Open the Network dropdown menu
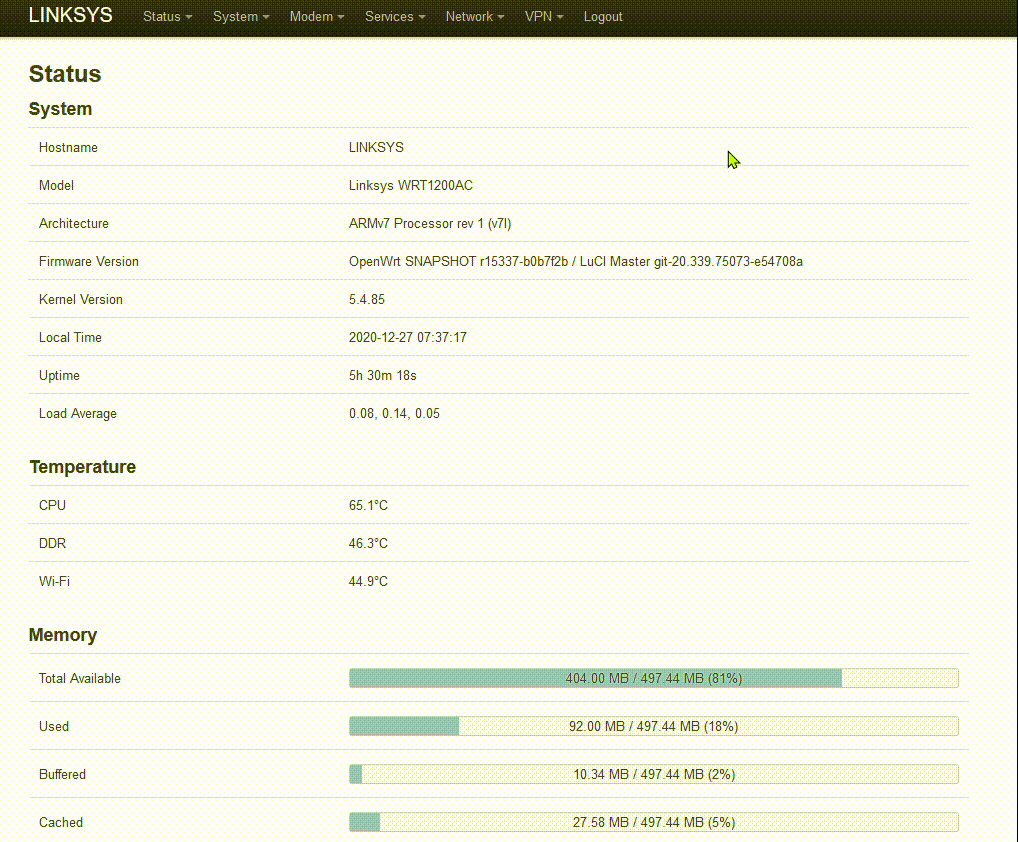This screenshot has width=1018, height=842. pyautogui.click(x=475, y=17)
